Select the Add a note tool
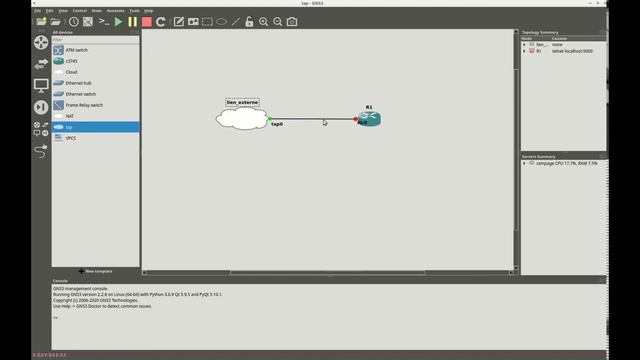 pos(179,22)
